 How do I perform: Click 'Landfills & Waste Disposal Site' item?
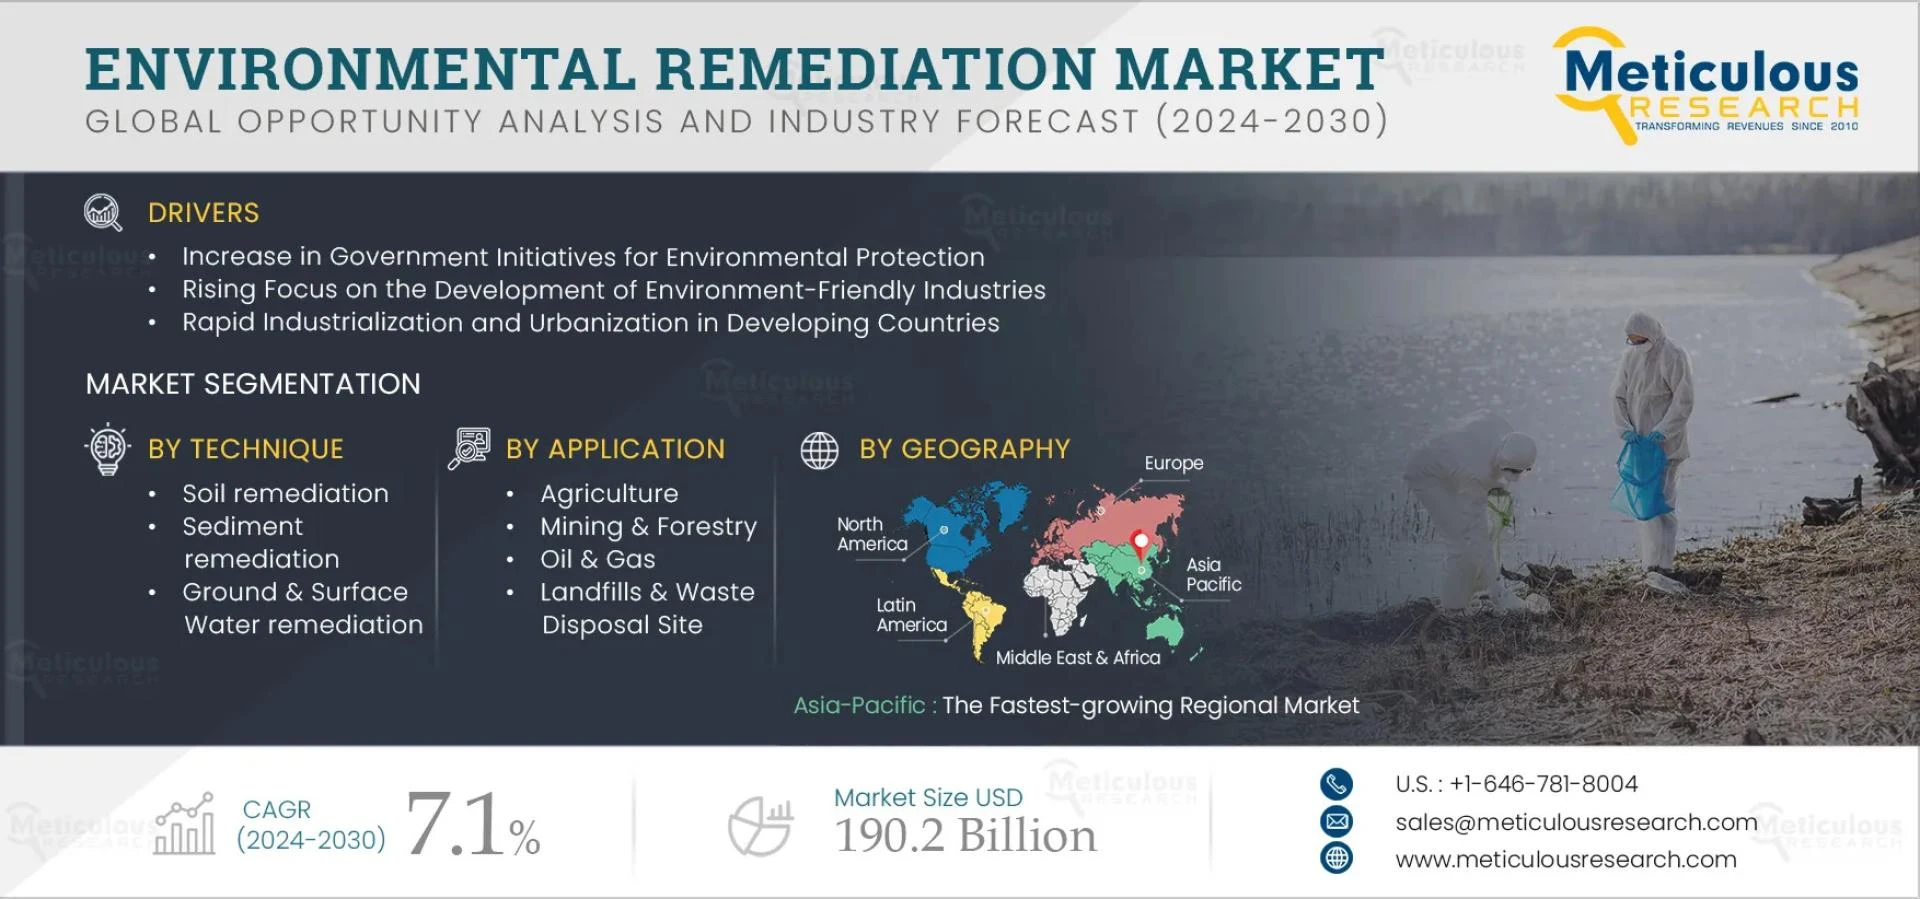(x=647, y=608)
